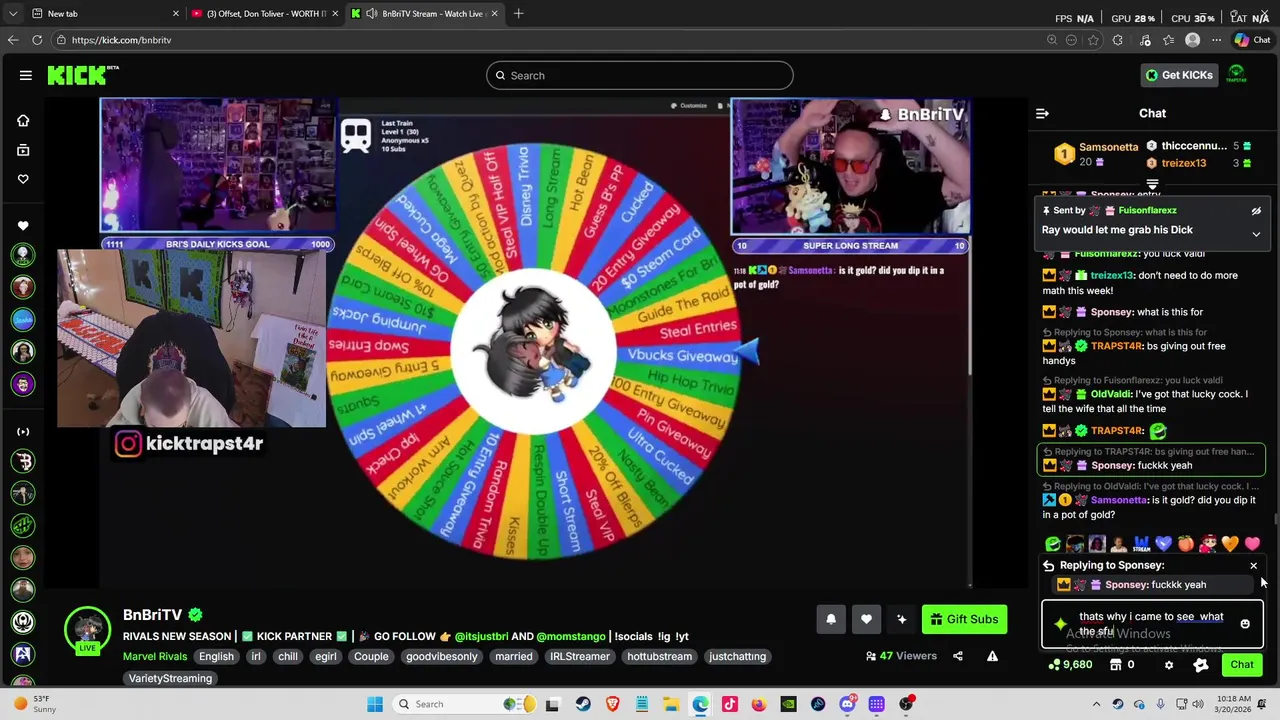Share the stream via share icon
Screen dimensions: 1280x720
[x=958, y=657]
